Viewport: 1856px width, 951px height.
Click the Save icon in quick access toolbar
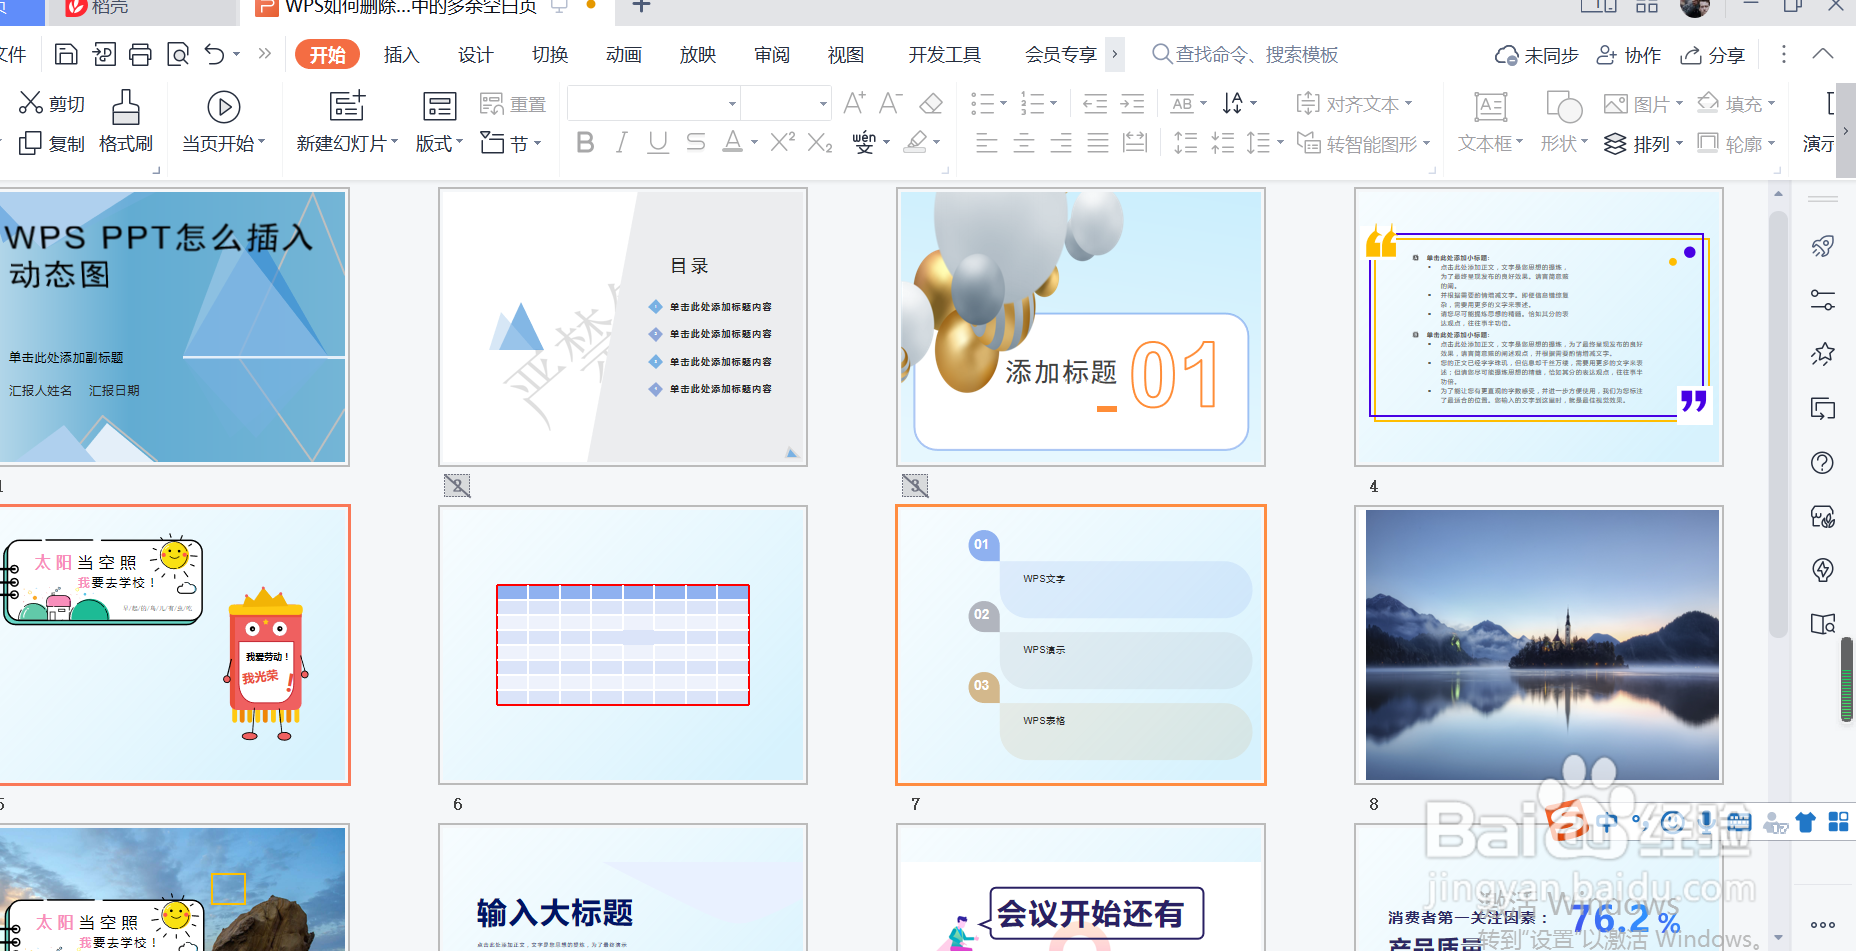pyautogui.click(x=66, y=54)
